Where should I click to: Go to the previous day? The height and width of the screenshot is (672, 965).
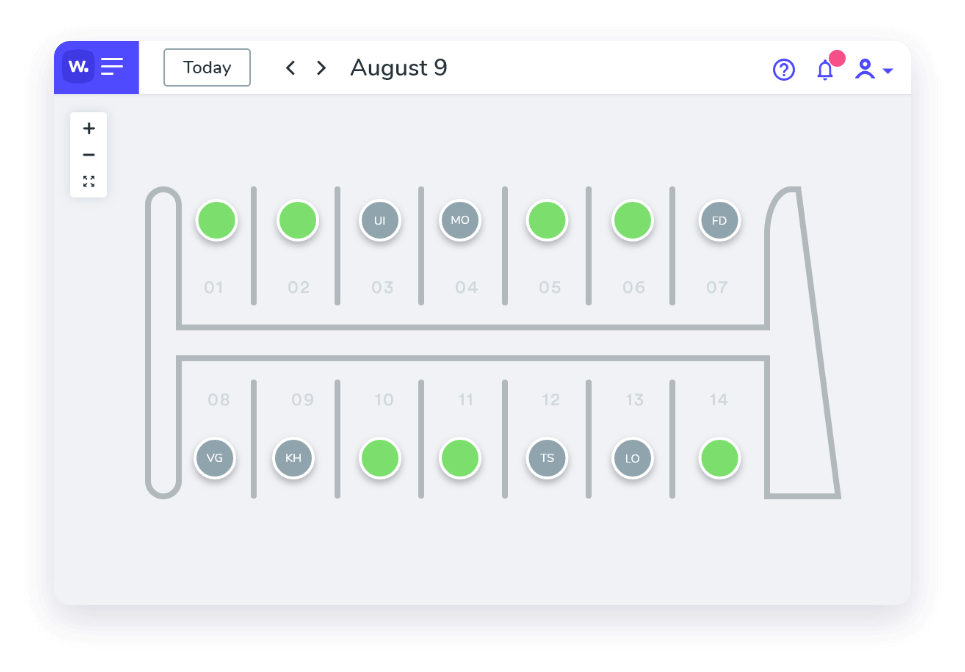(290, 68)
